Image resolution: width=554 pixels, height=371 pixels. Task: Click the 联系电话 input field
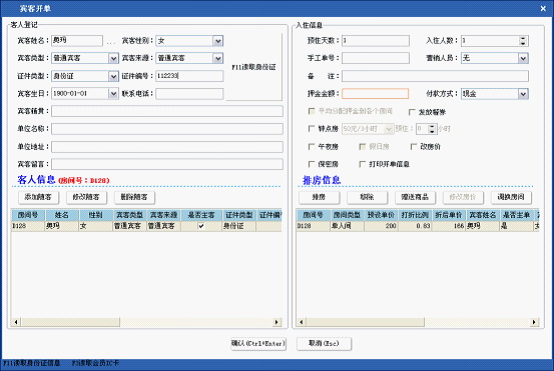pyautogui.click(x=189, y=94)
